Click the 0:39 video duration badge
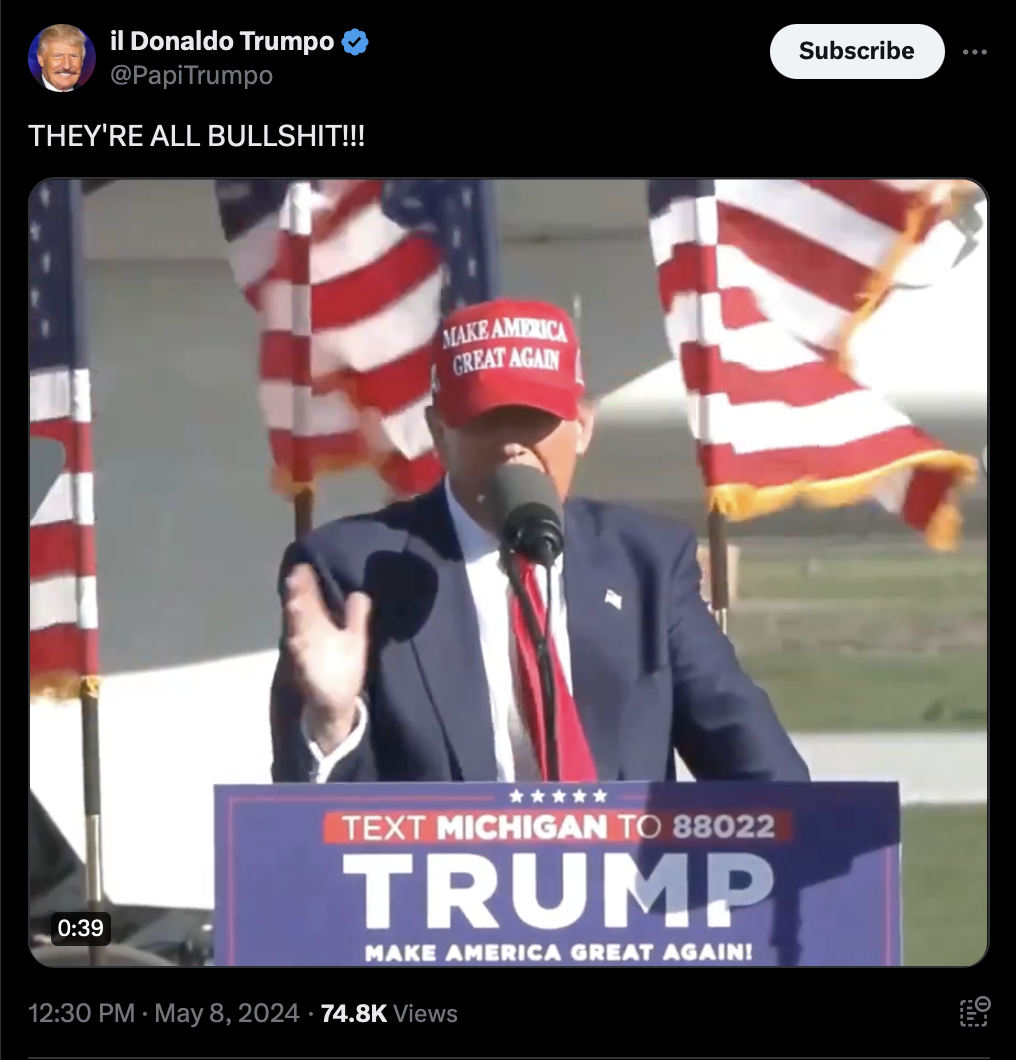1016x1060 pixels. 80,928
